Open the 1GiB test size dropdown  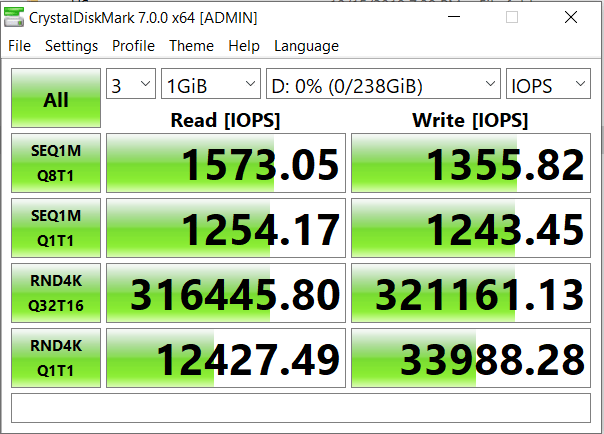[211, 84]
